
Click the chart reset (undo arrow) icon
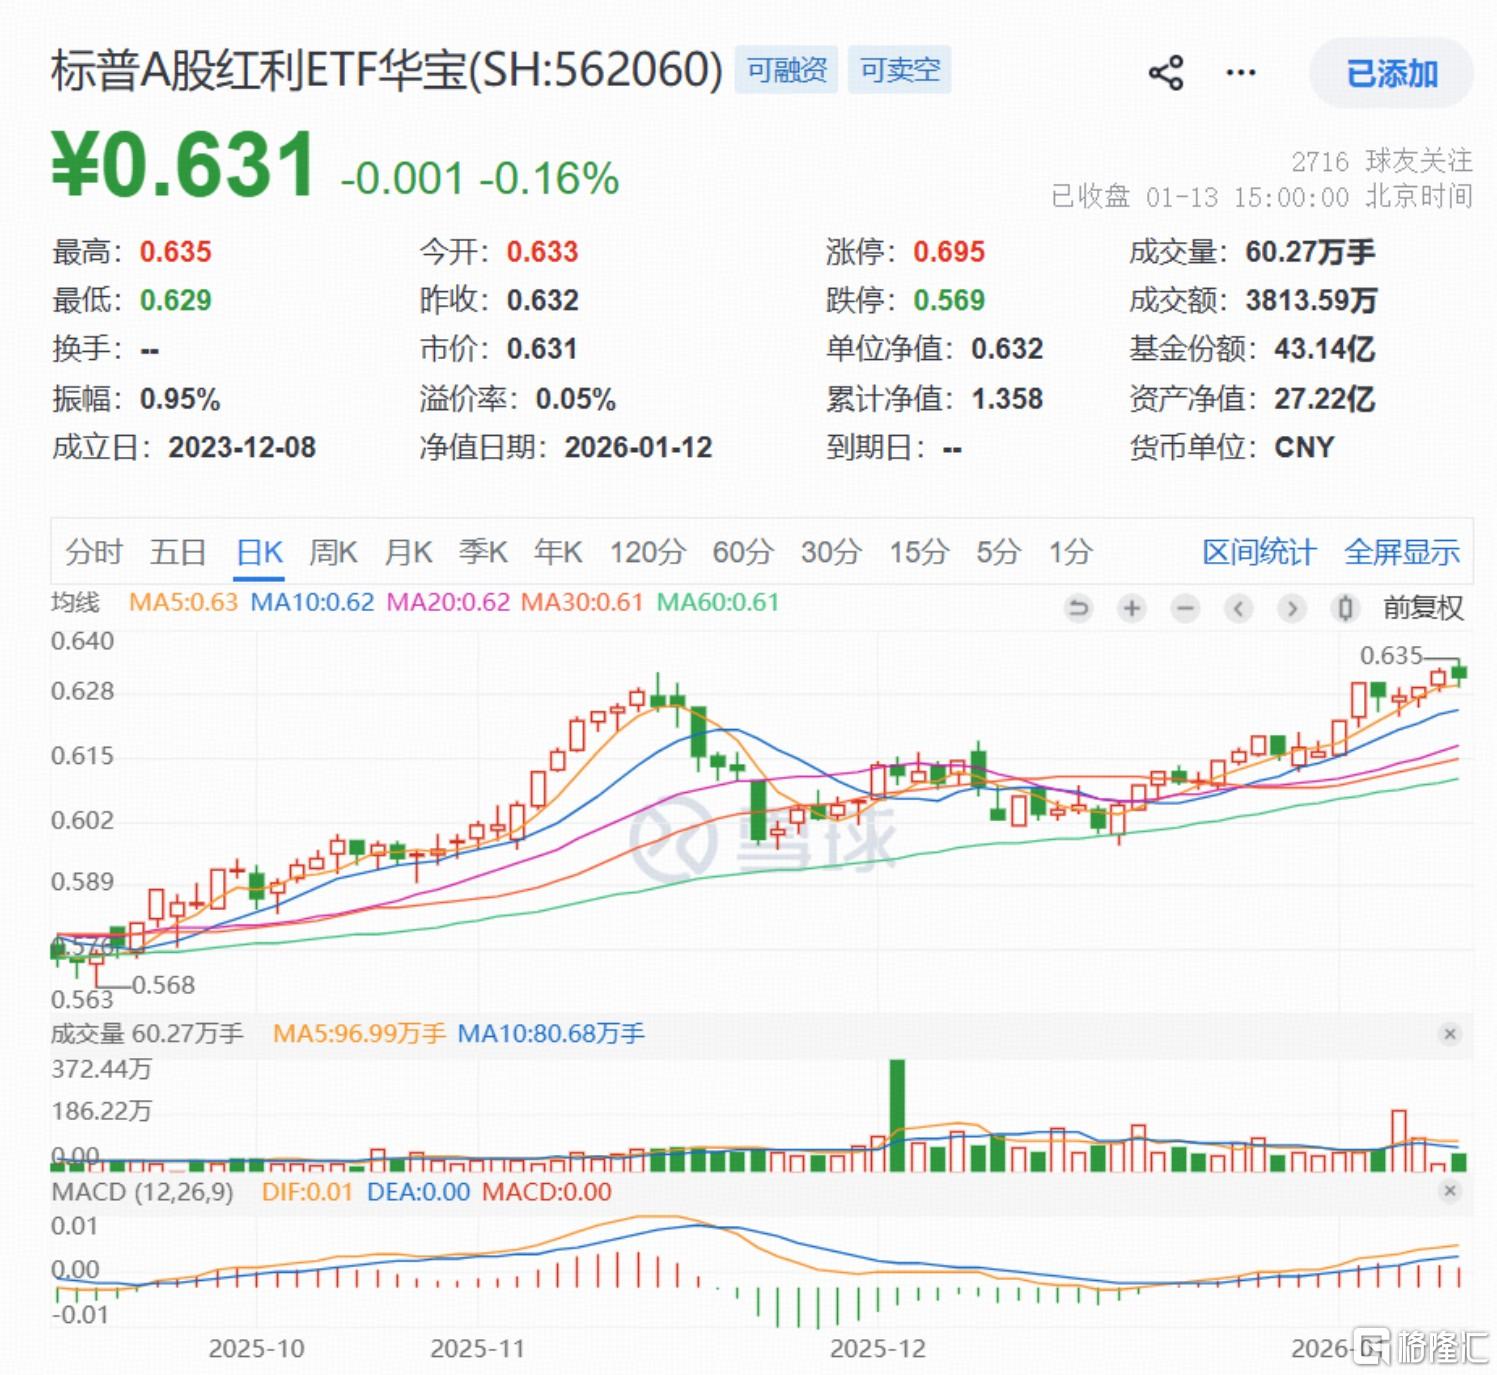[1078, 608]
